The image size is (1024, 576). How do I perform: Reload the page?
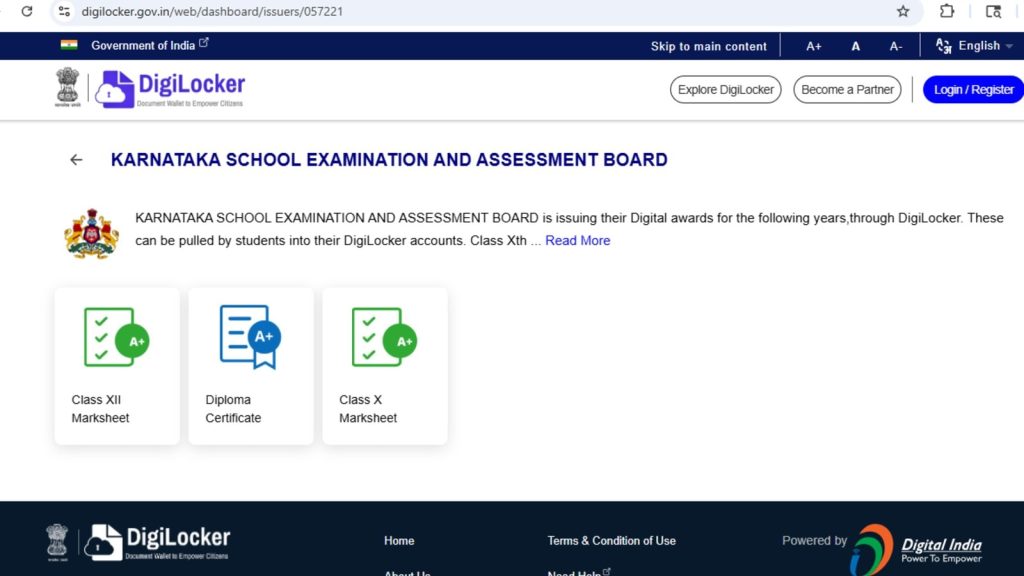[x=26, y=12]
